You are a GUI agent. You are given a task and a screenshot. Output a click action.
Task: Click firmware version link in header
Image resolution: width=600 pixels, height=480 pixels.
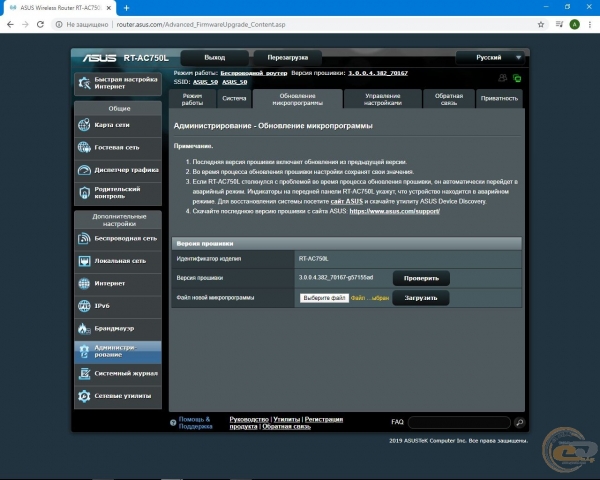[x=378, y=73]
